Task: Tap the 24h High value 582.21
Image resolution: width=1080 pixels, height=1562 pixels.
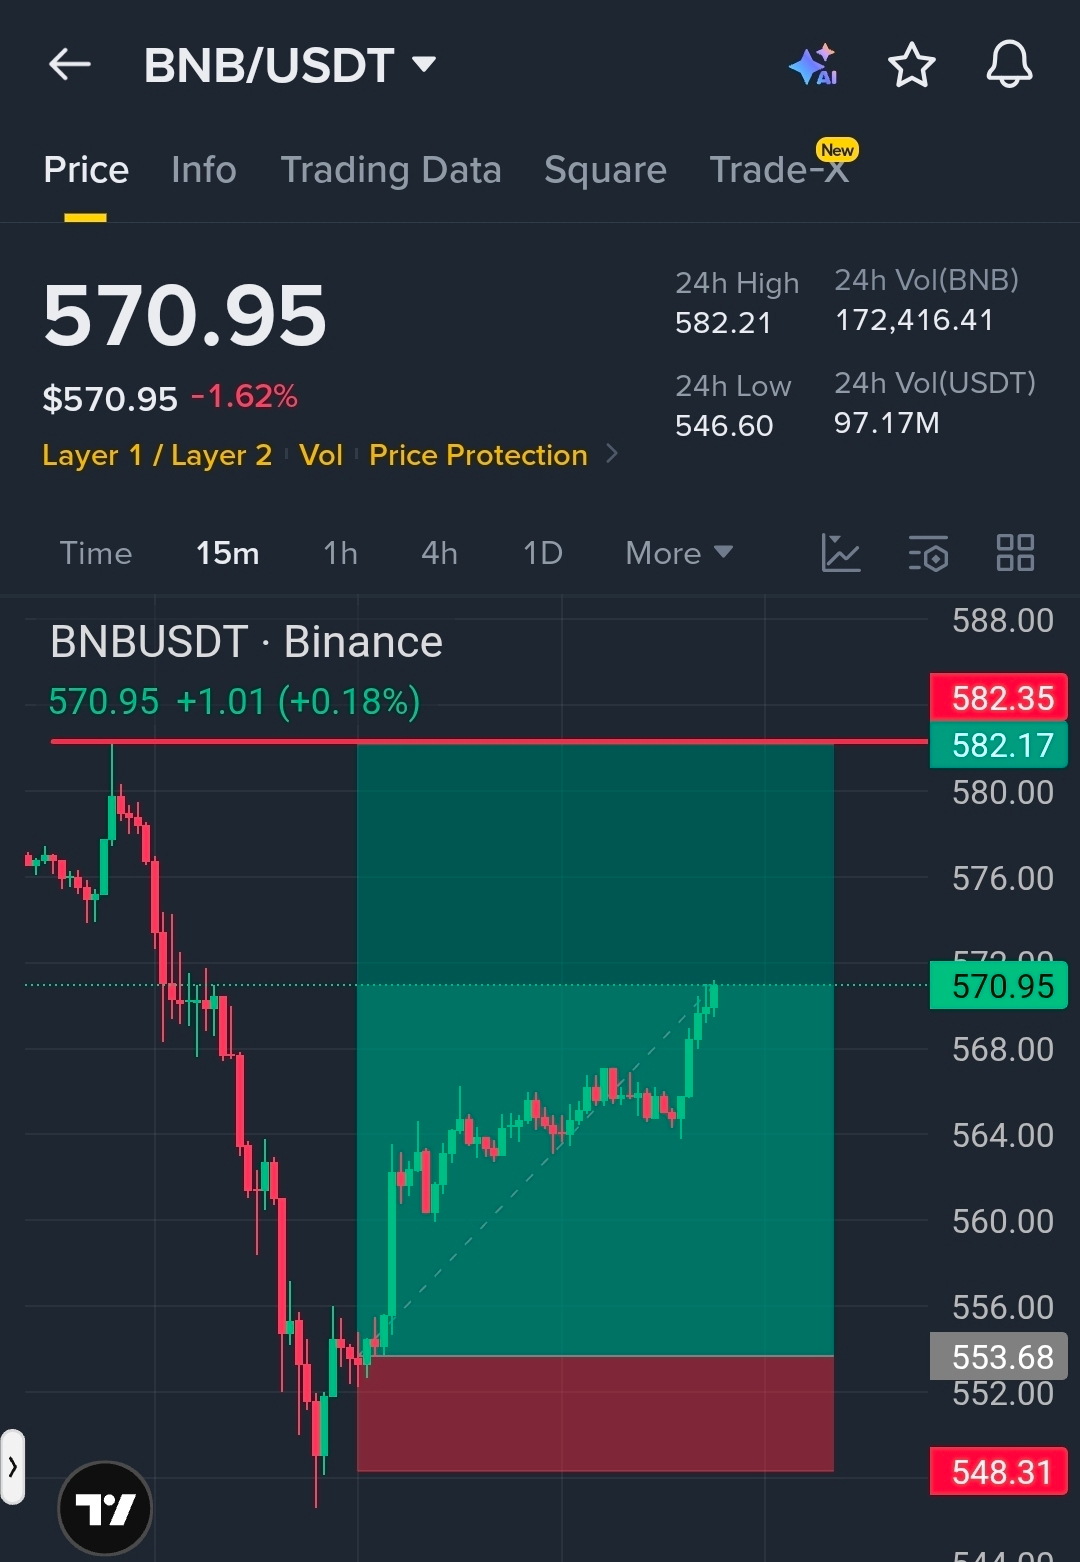Action: pyautogui.click(x=723, y=323)
